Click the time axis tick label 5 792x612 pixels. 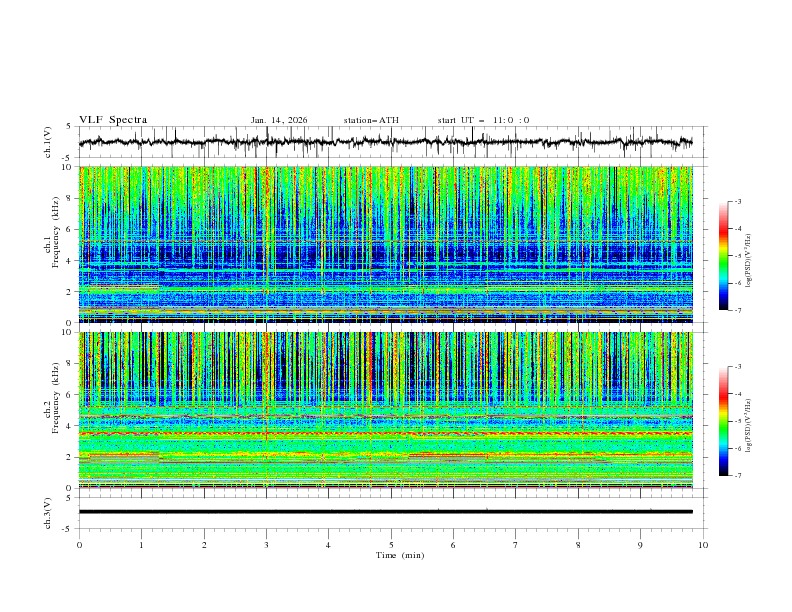pyautogui.click(x=391, y=545)
